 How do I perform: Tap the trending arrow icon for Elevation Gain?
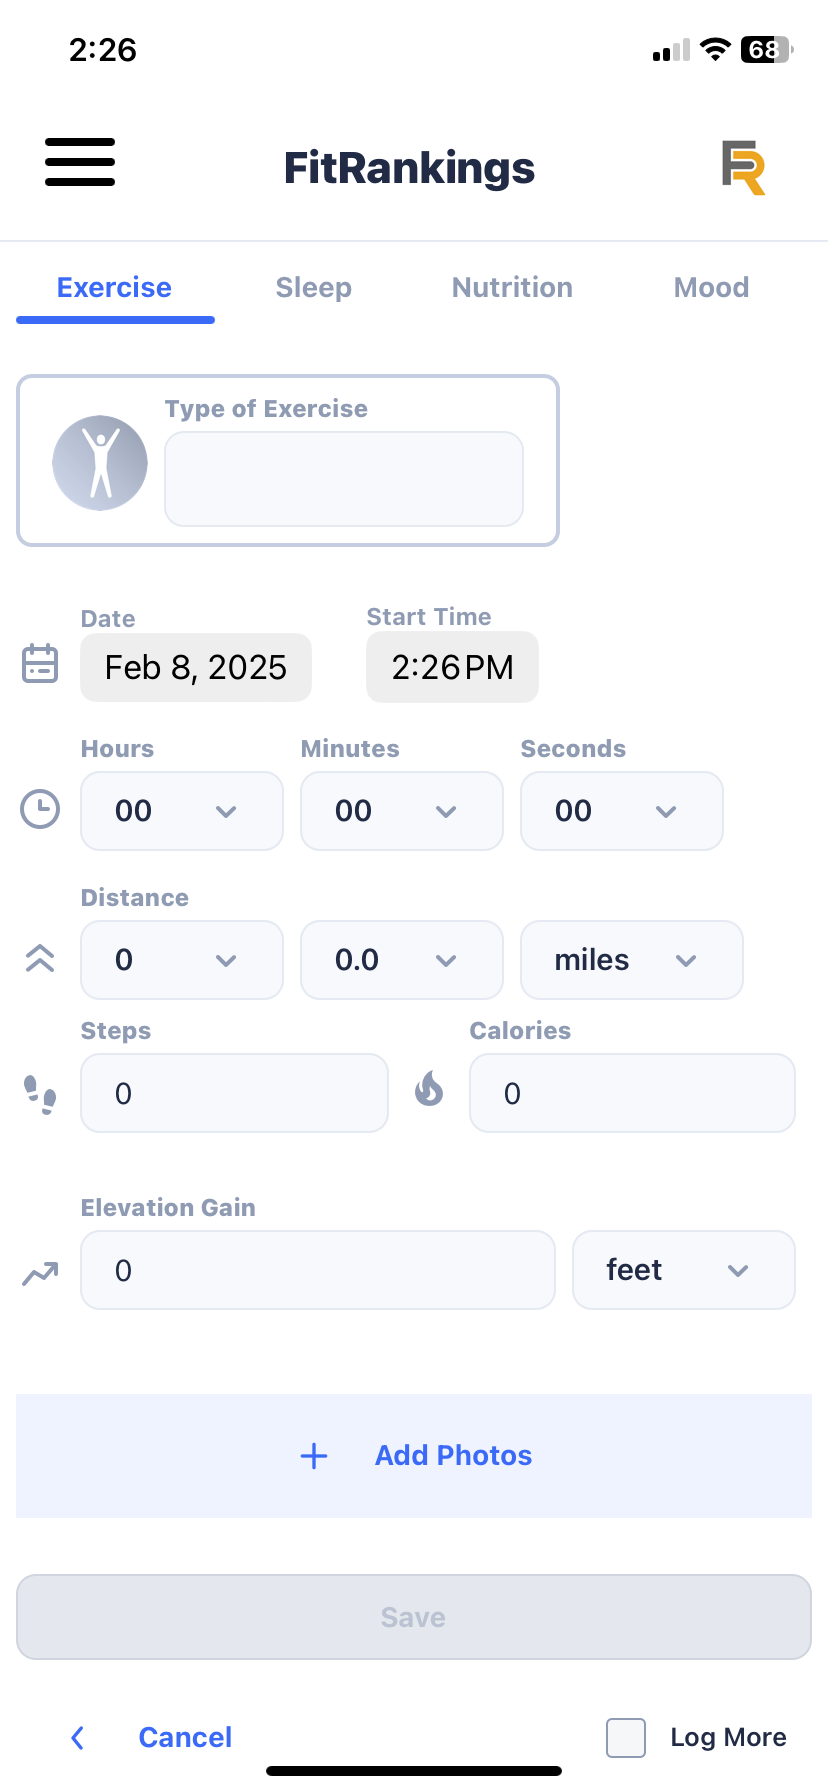(40, 1273)
